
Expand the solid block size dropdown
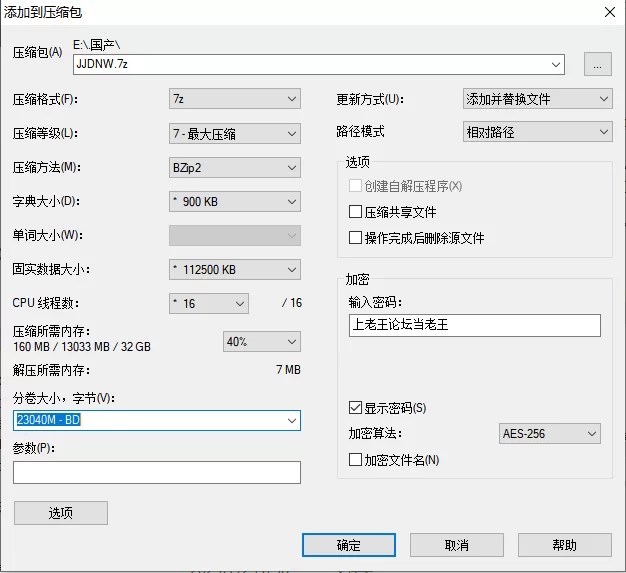tap(235, 270)
